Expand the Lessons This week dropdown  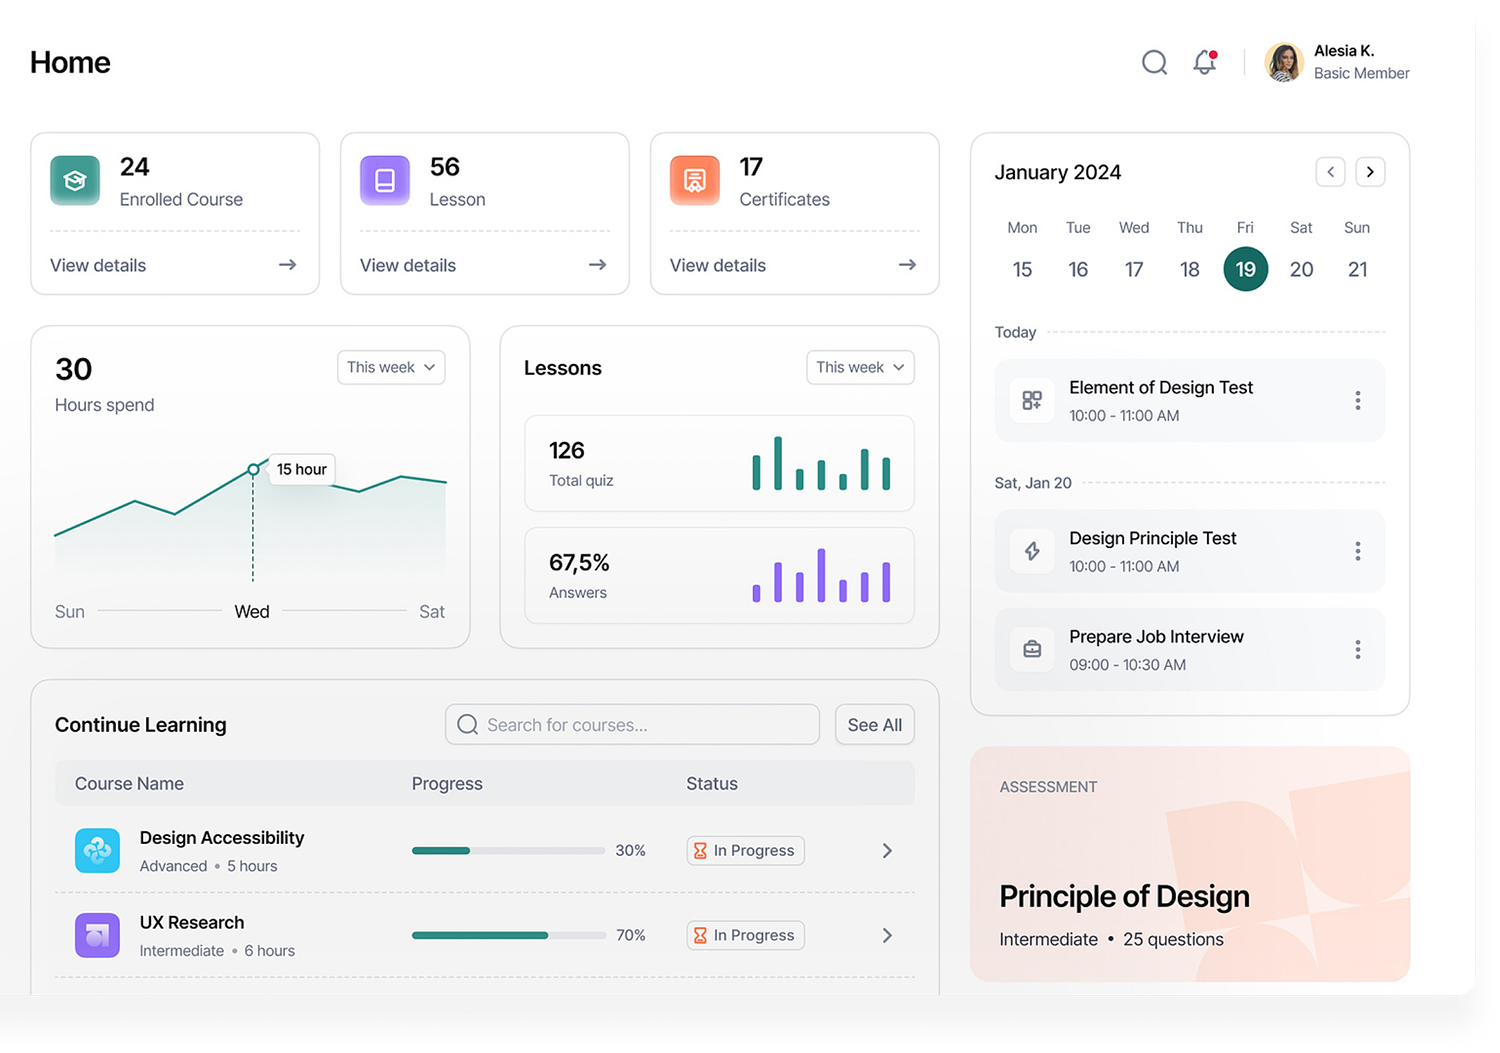pyautogui.click(x=860, y=368)
